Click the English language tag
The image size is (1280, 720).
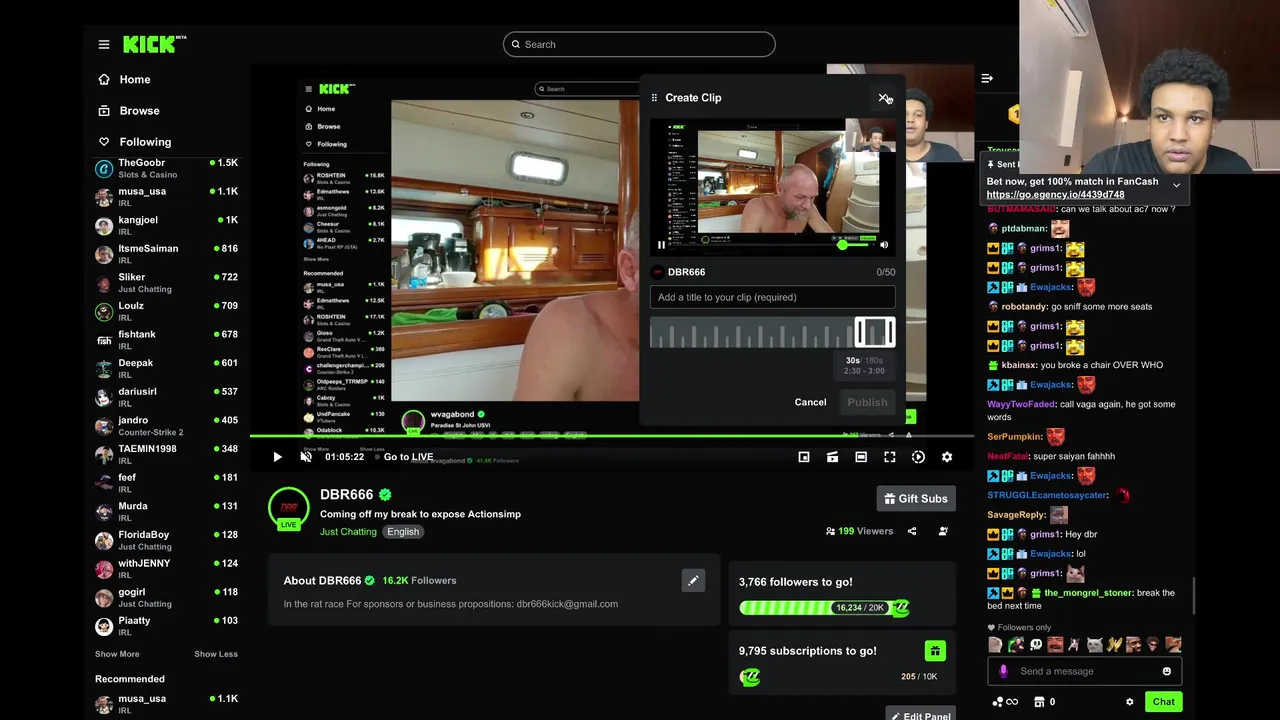403,531
